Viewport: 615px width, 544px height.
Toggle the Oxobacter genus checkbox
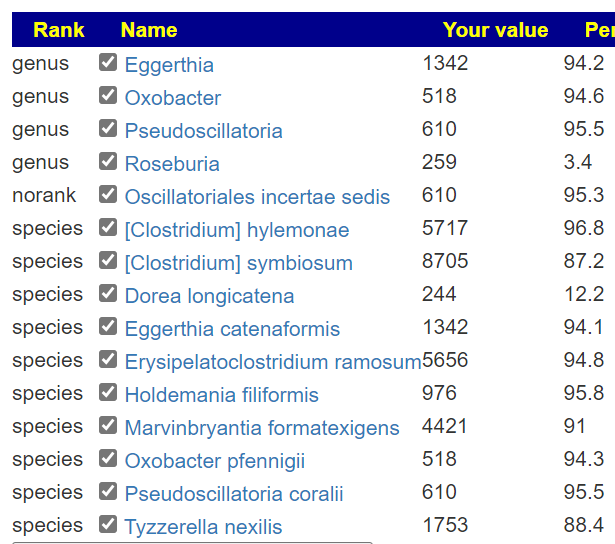[108, 95]
